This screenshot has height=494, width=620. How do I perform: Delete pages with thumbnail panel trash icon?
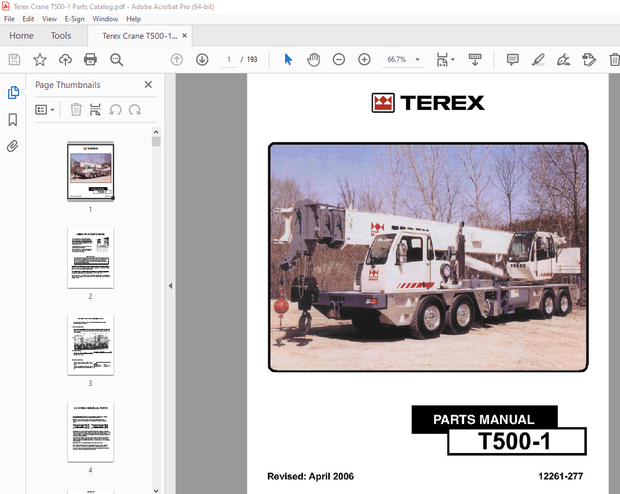[x=76, y=110]
